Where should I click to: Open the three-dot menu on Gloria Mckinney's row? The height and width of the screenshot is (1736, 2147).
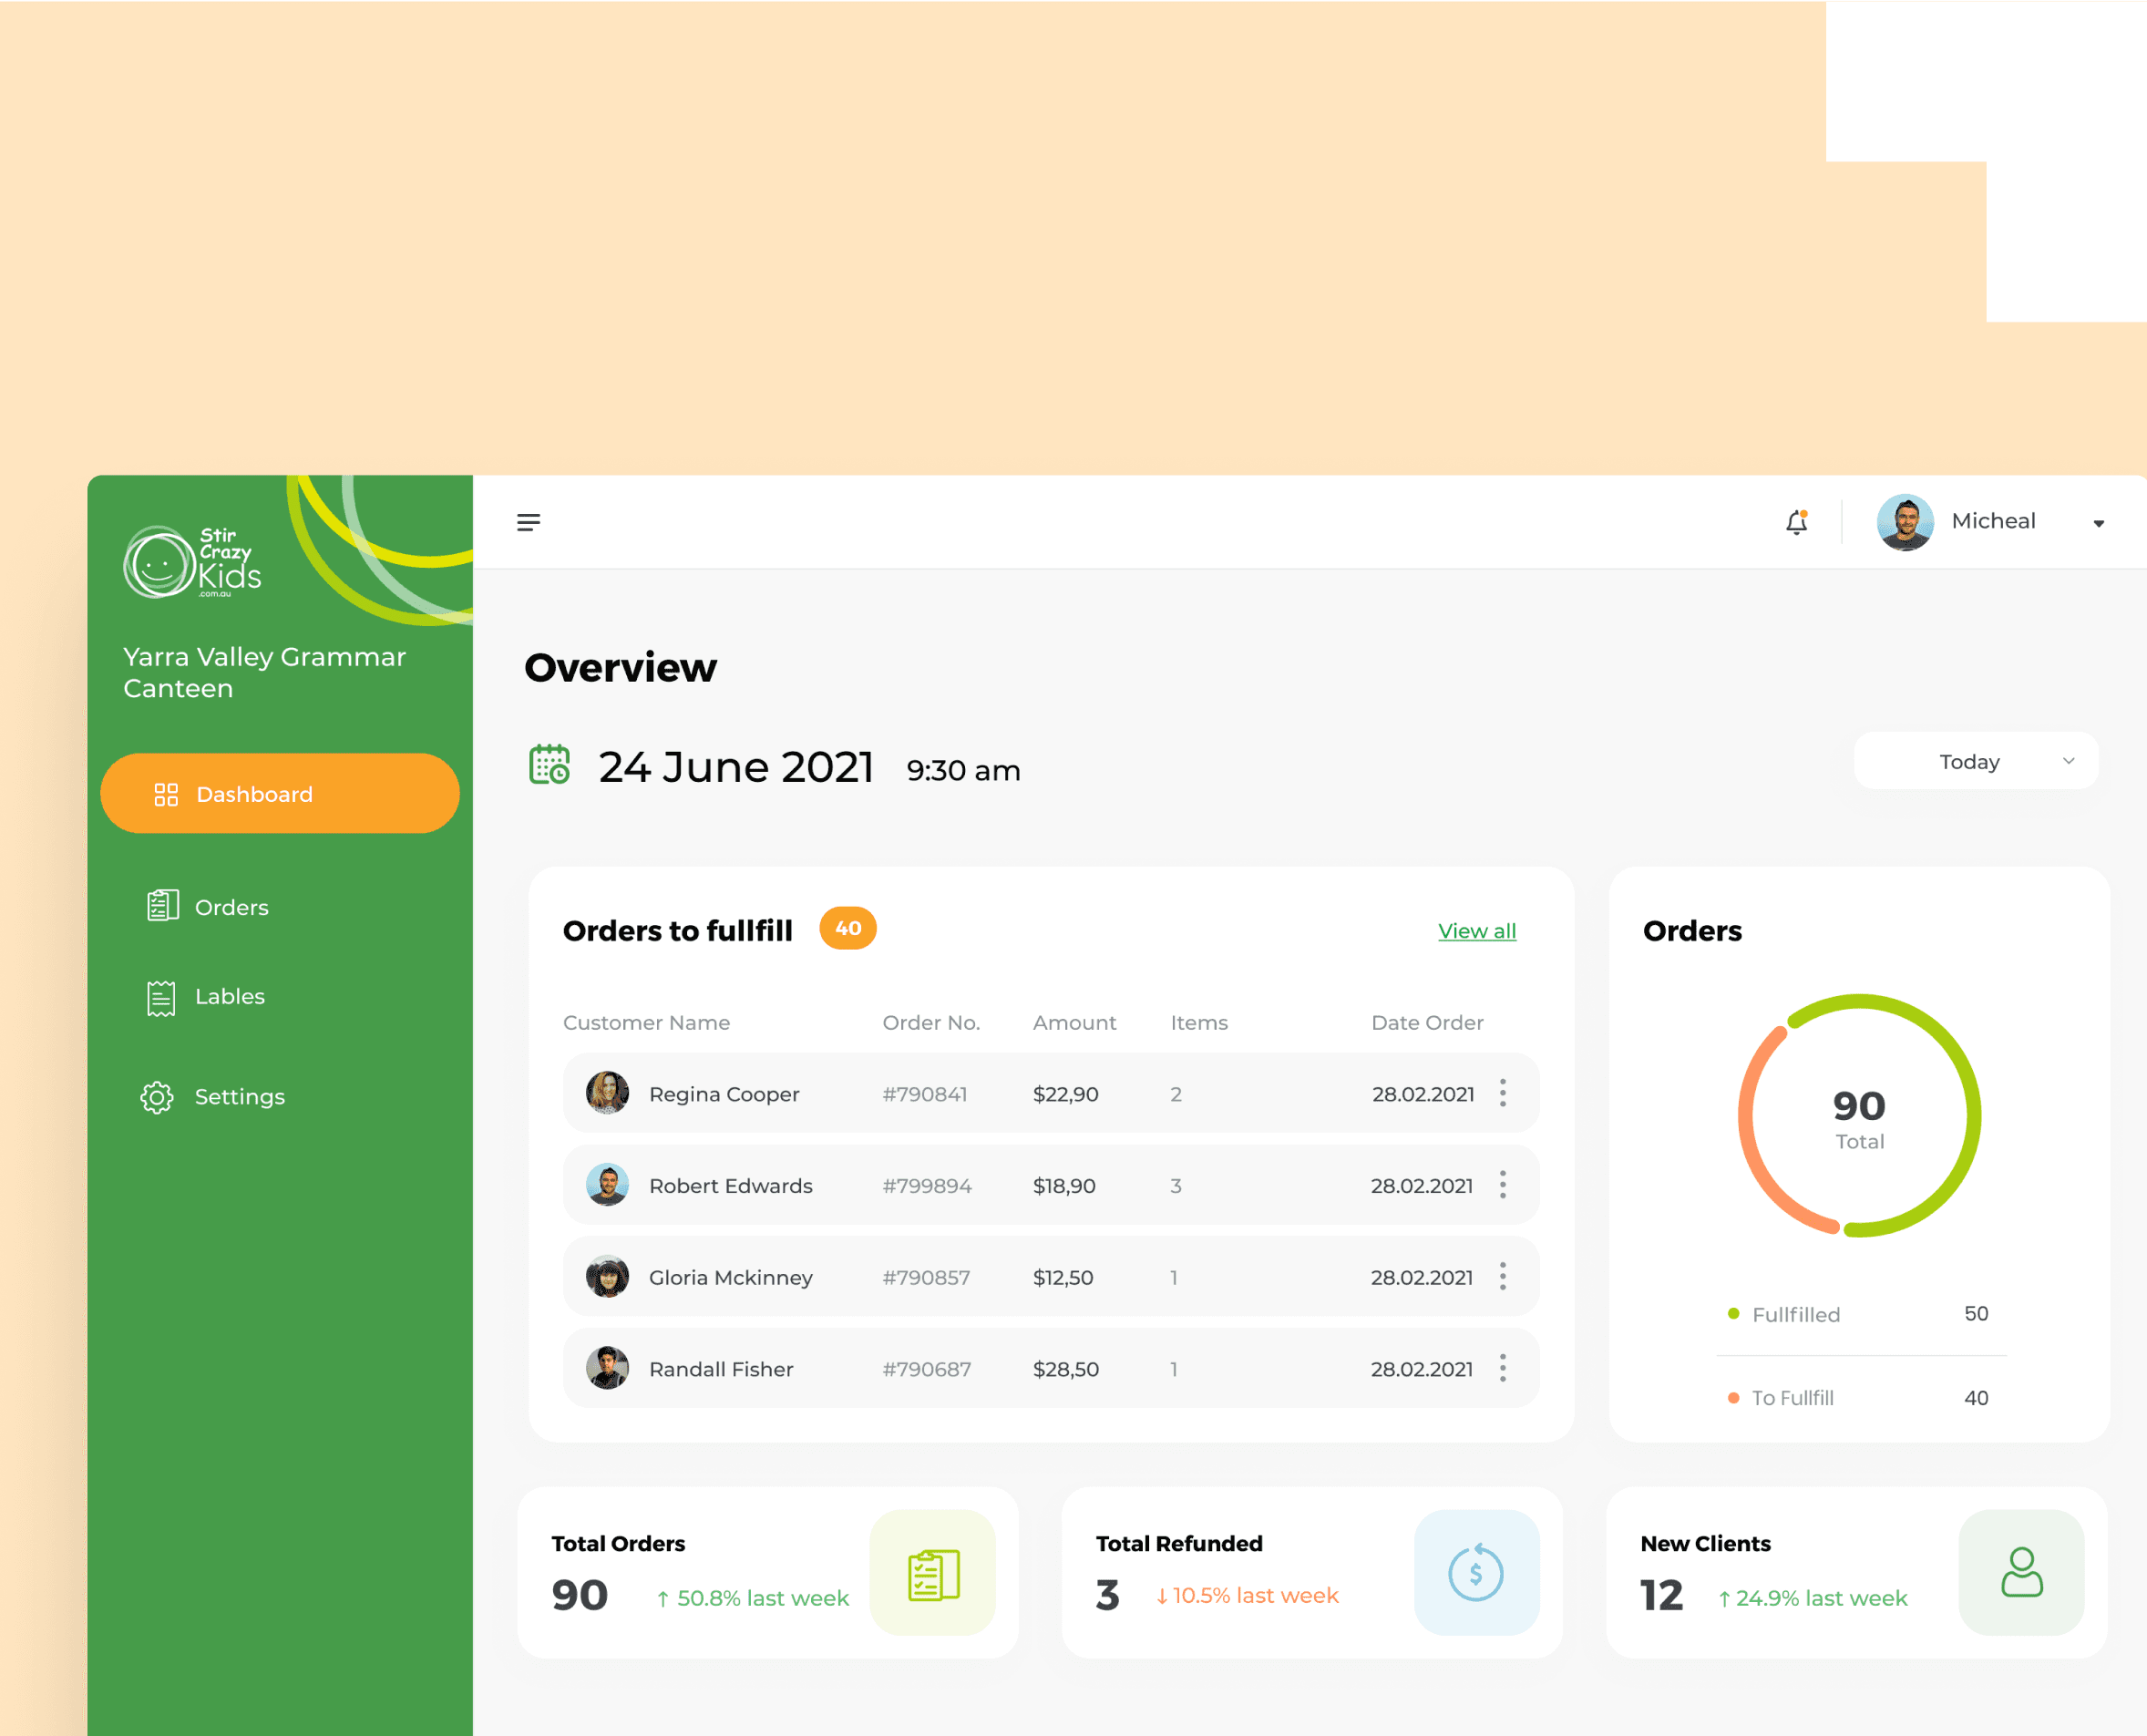[1502, 1276]
